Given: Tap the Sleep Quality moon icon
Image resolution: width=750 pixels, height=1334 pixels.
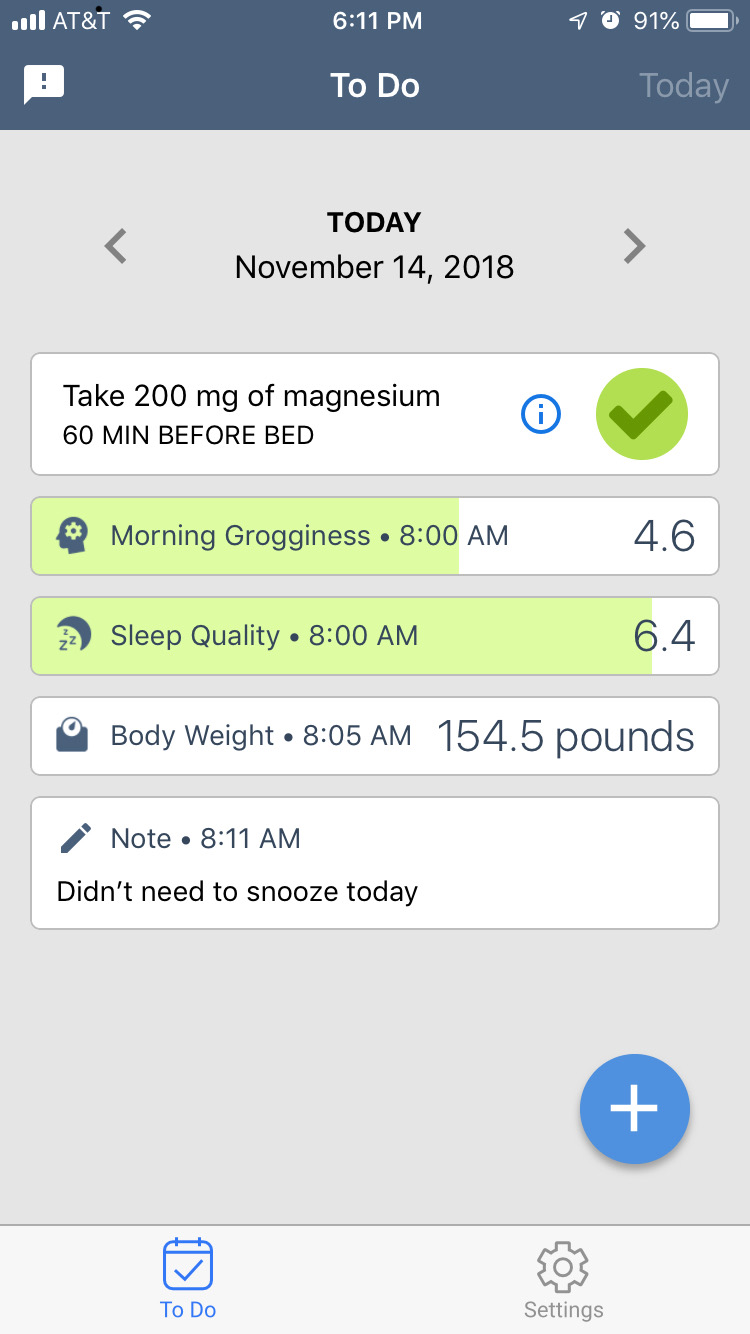Looking at the screenshot, I should tap(73, 636).
